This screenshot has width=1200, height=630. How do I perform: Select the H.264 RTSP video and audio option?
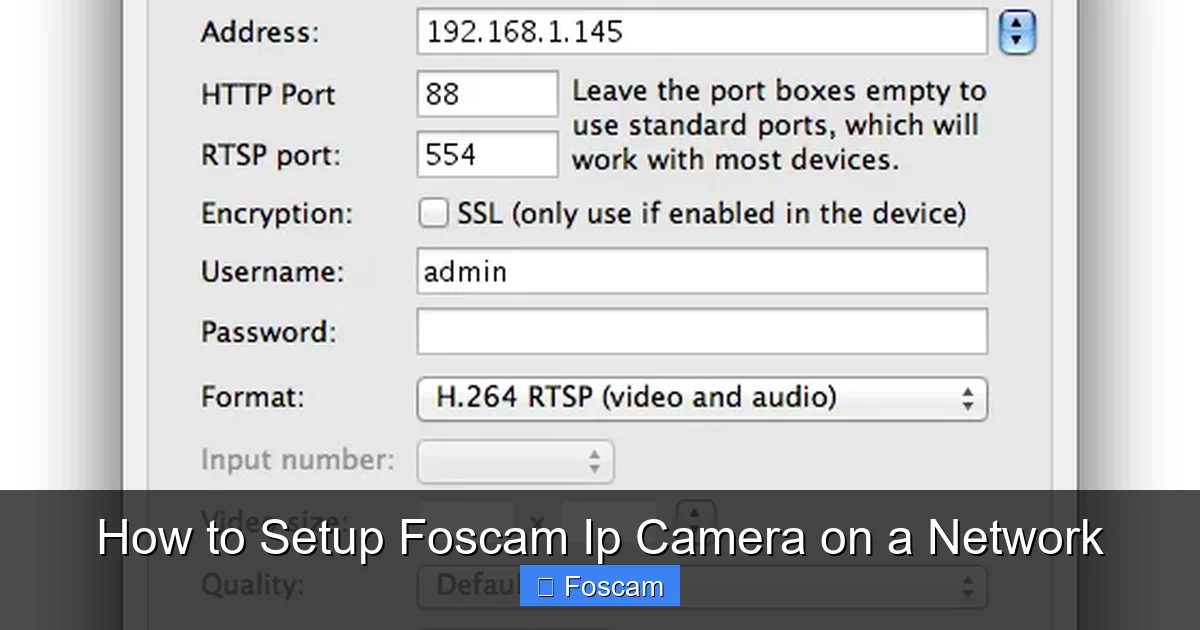pyautogui.click(x=700, y=398)
